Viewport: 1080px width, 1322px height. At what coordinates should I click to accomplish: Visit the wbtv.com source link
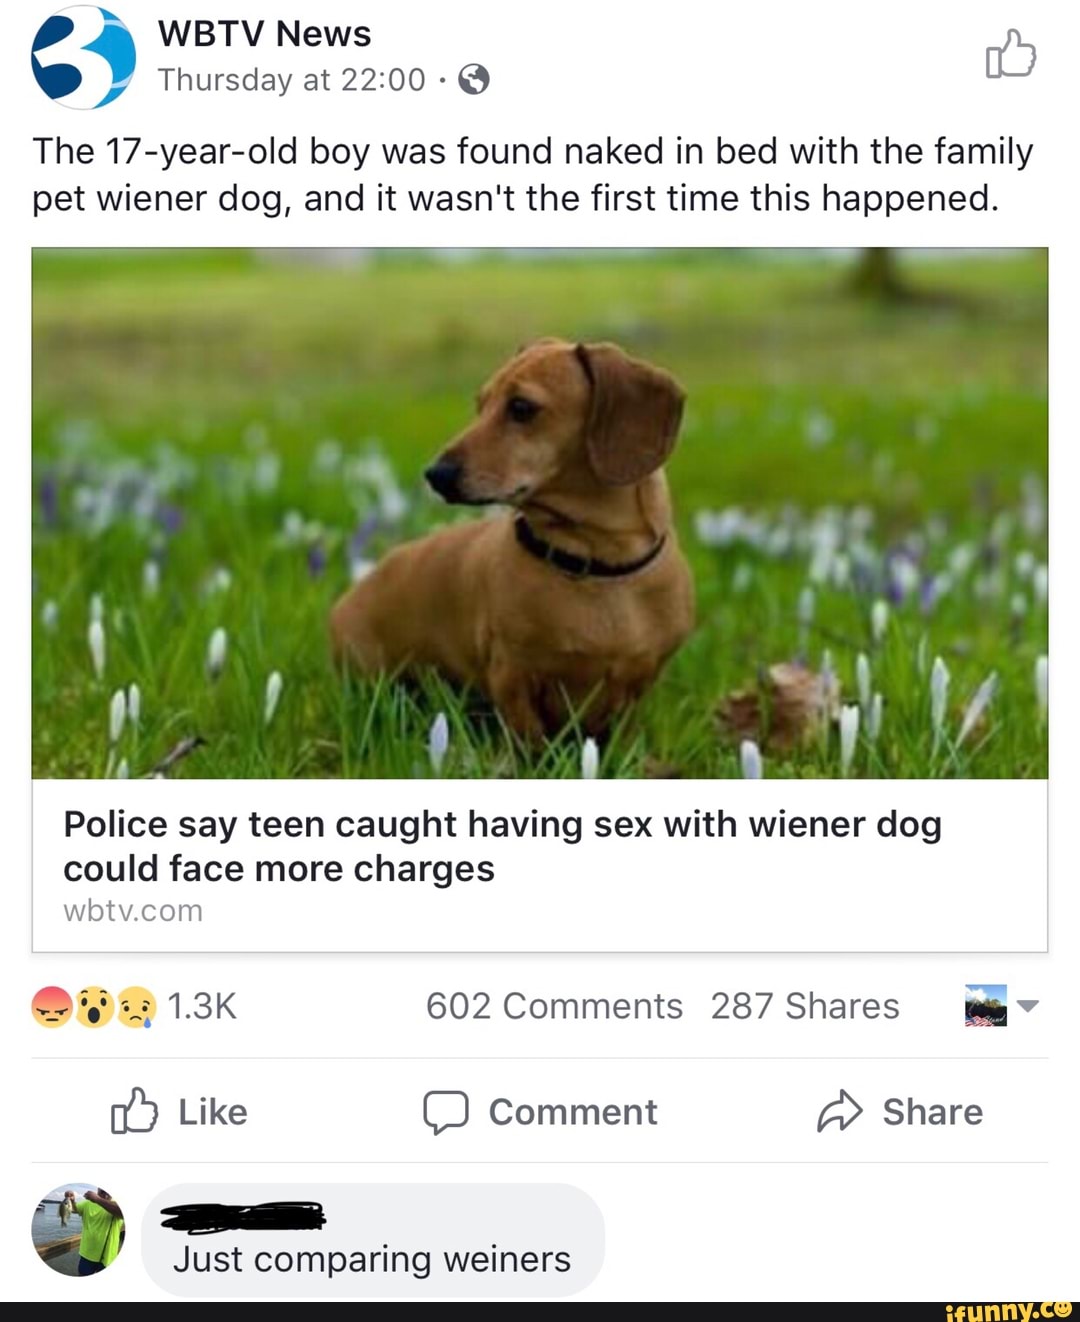click(133, 911)
